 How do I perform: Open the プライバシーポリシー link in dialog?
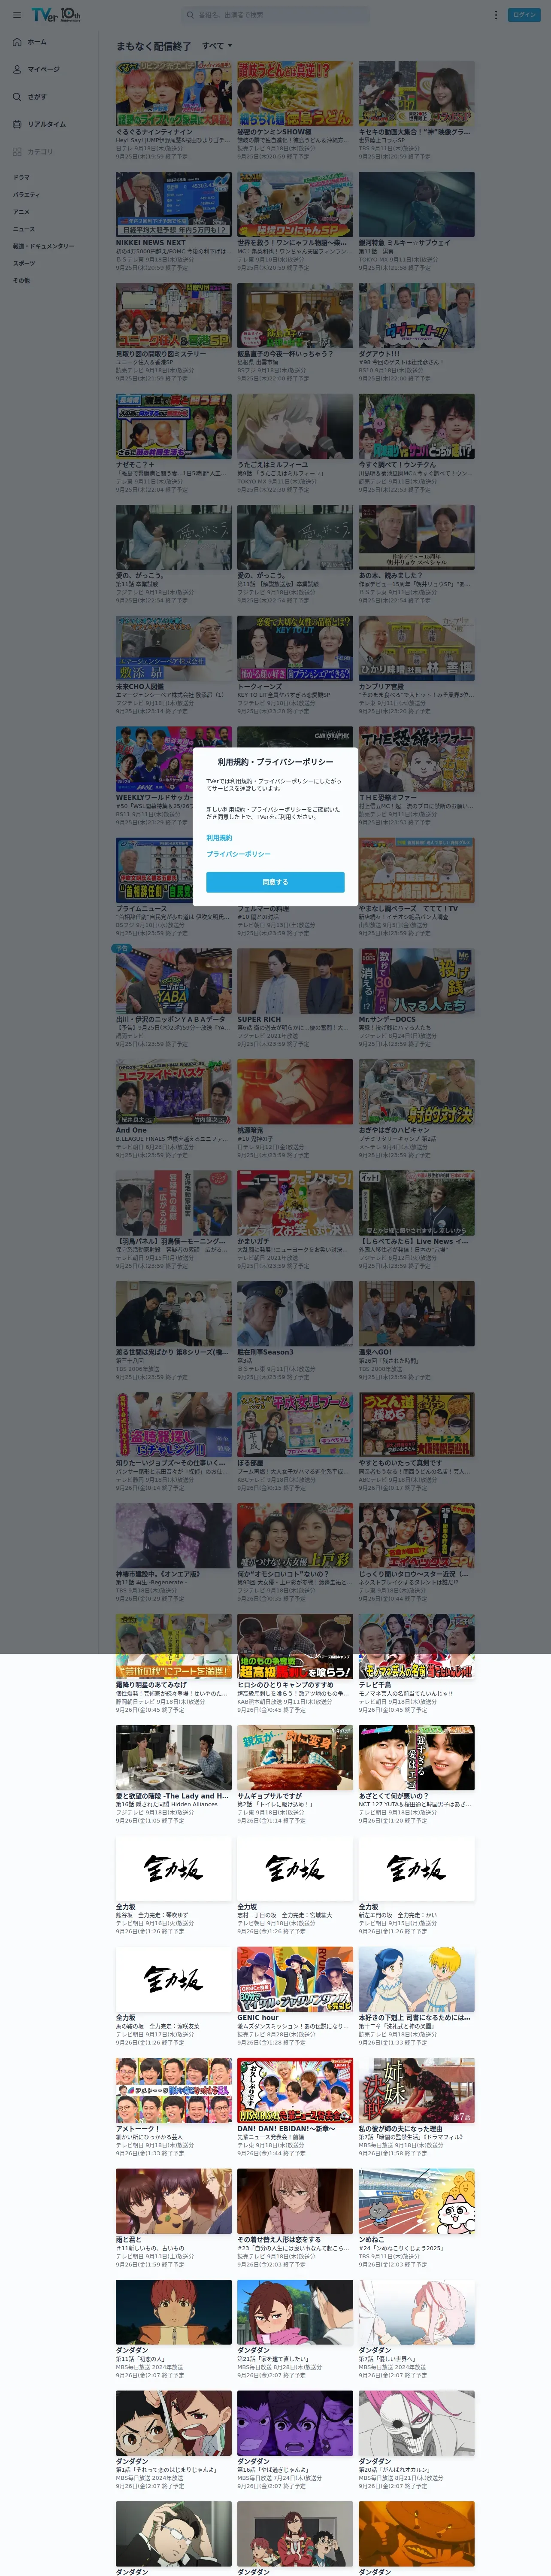click(238, 854)
